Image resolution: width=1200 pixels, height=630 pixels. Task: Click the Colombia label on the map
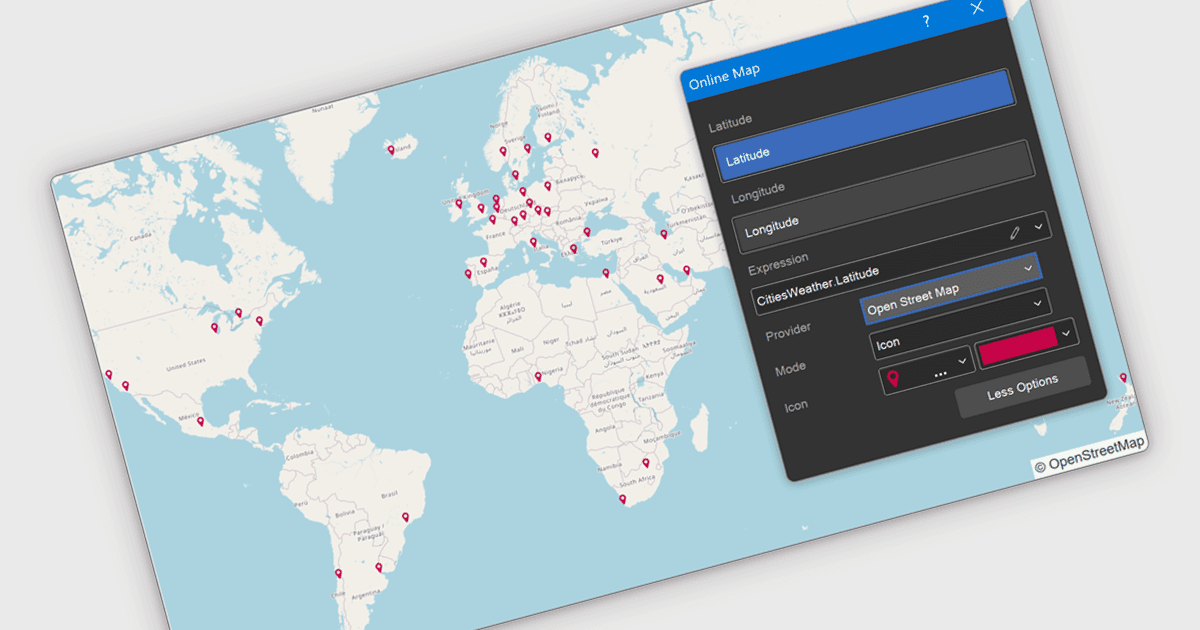pos(300,456)
